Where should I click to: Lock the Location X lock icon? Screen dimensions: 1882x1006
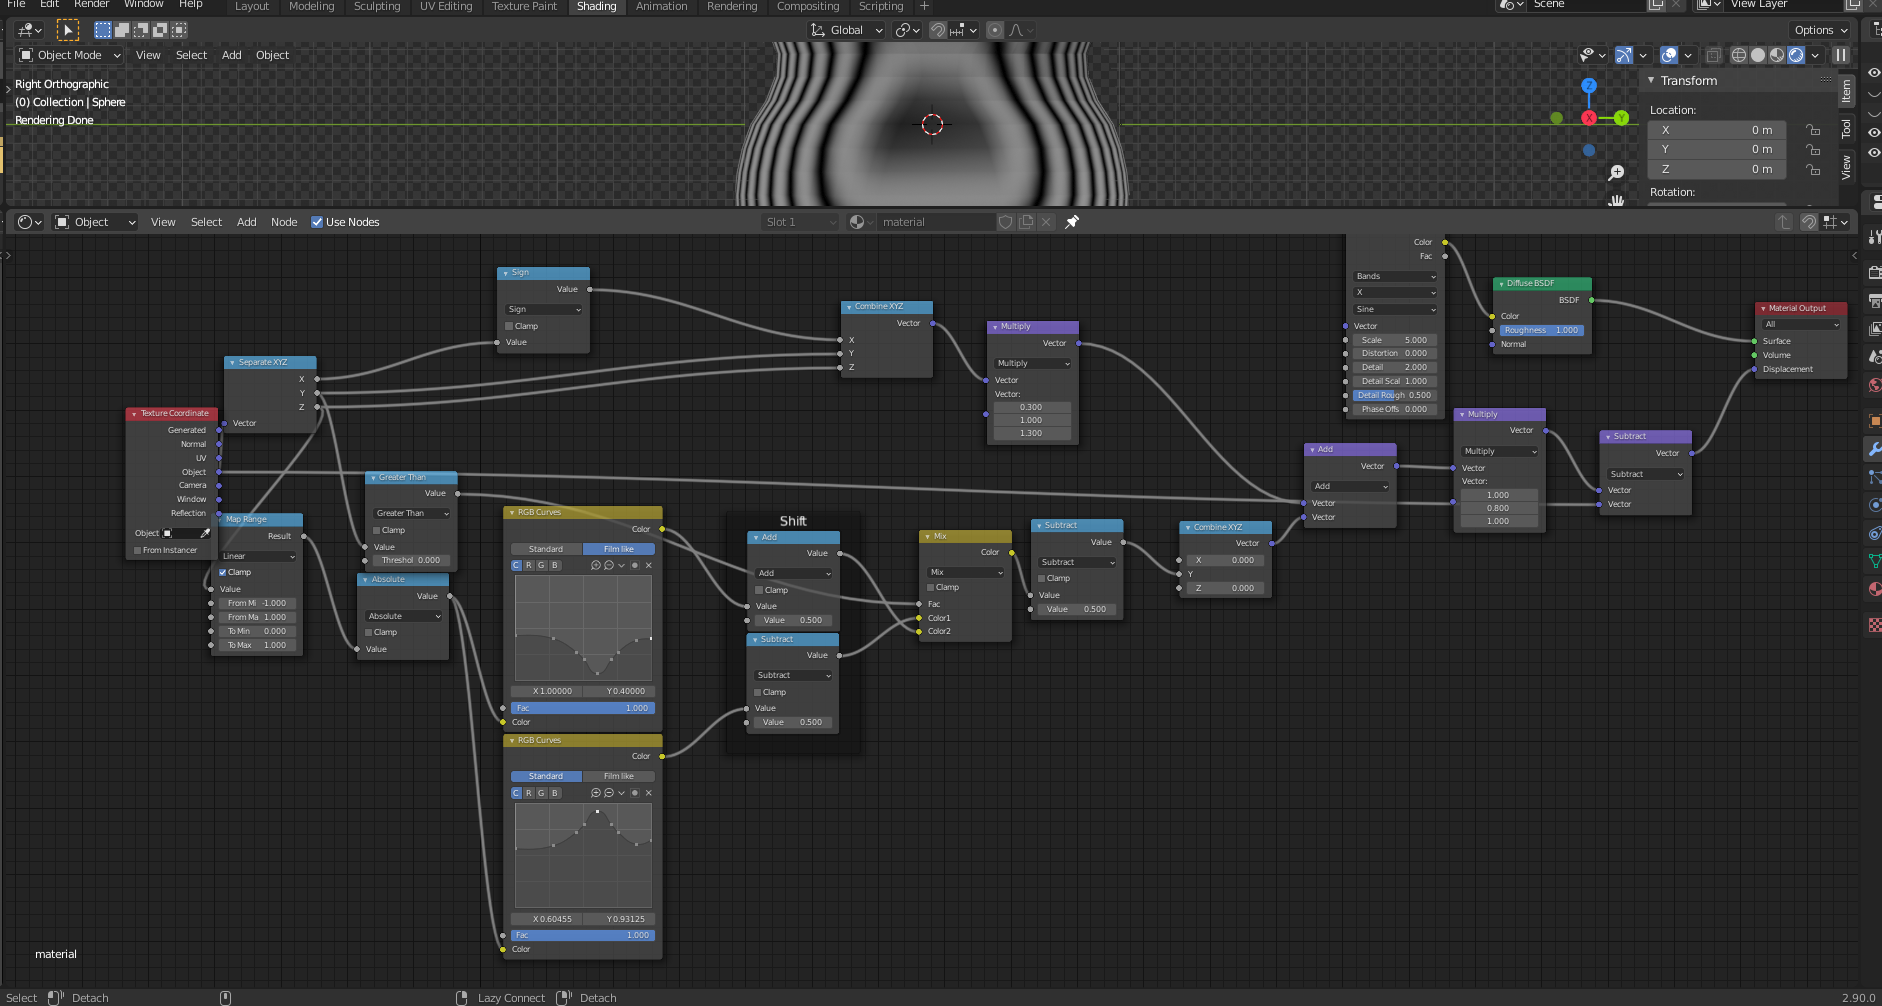pyautogui.click(x=1813, y=130)
